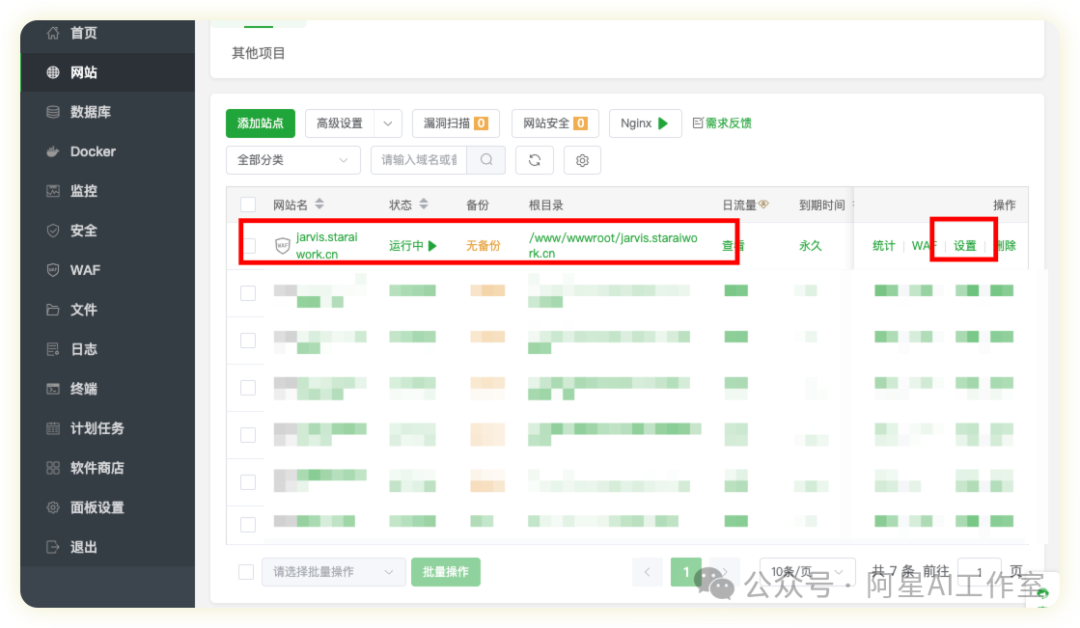Click the 终端 terminal icon in sidebar
Image resolution: width=1080 pixels, height=628 pixels.
(x=53, y=388)
